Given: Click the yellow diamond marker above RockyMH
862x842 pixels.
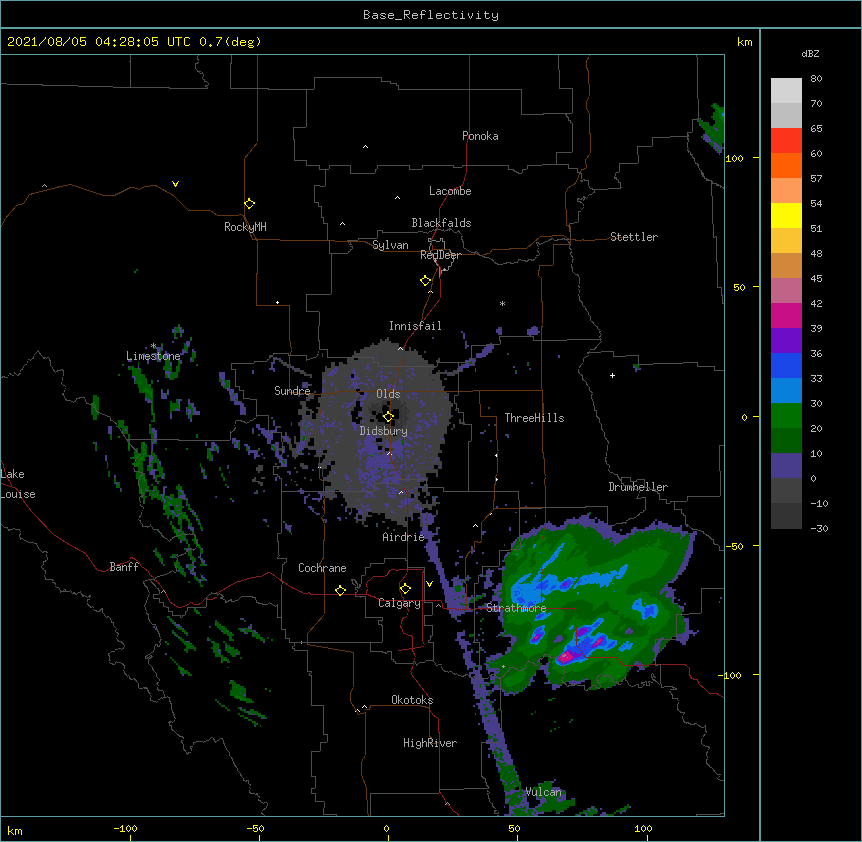Looking at the screenshot, I should point(249,204).
